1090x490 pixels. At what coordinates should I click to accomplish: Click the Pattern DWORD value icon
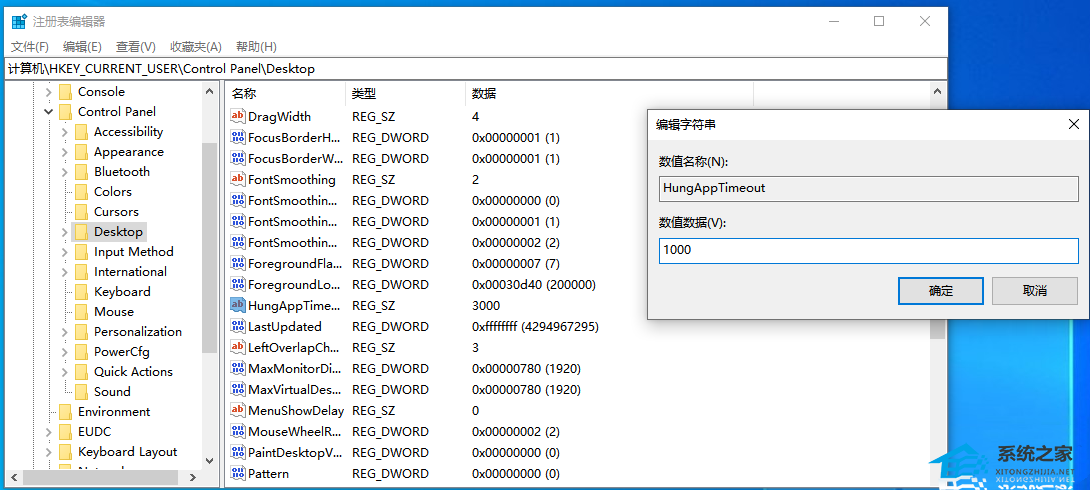point(238,473)
